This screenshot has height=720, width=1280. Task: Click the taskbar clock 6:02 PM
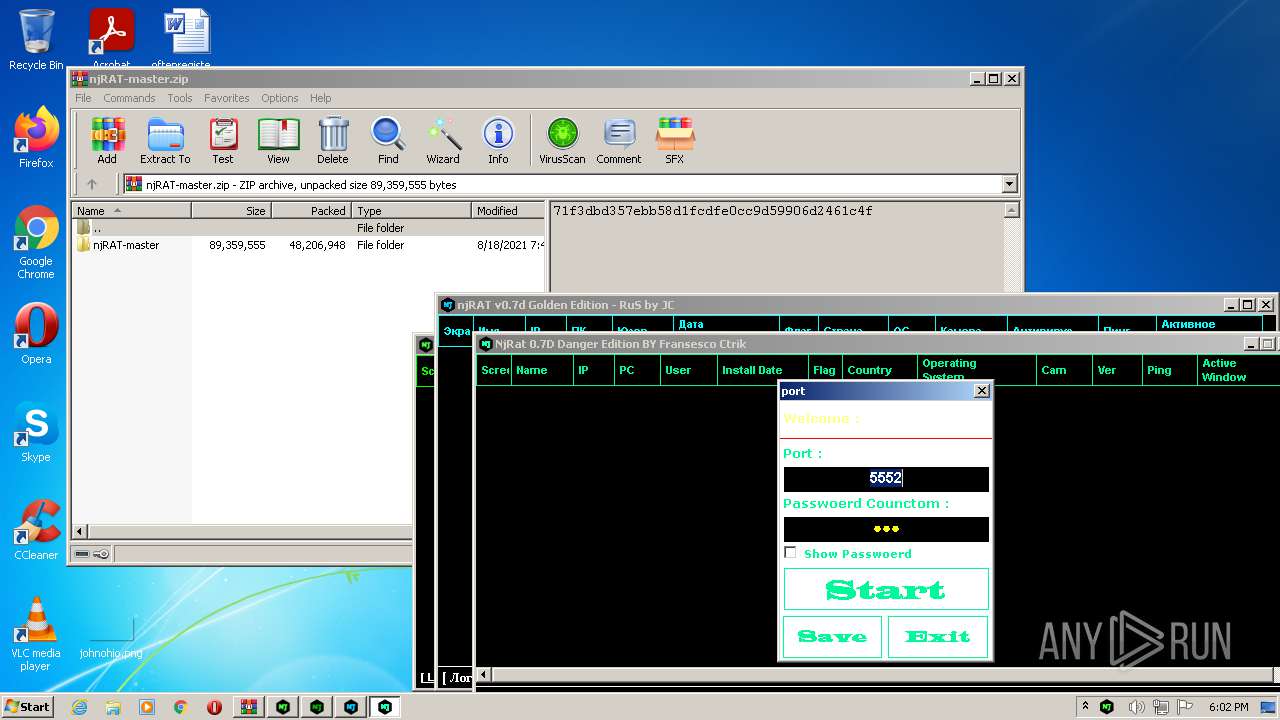(1228, 707)
